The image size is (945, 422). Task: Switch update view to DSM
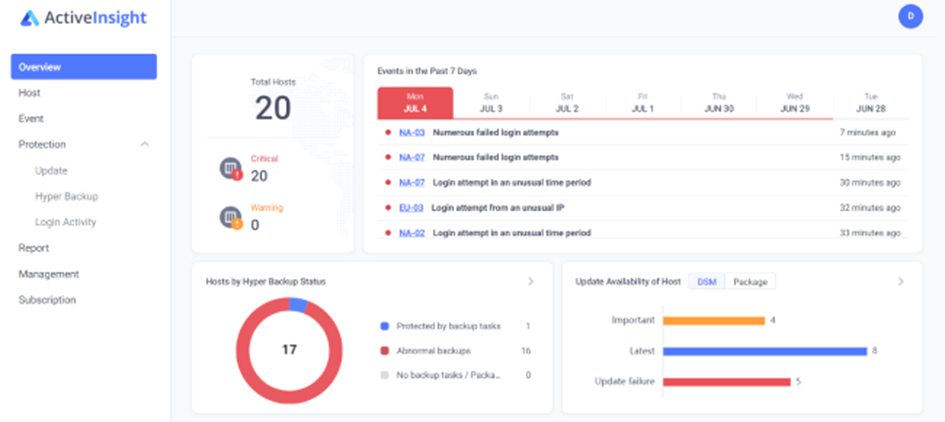pyautogui.click(x=706, y=282)
